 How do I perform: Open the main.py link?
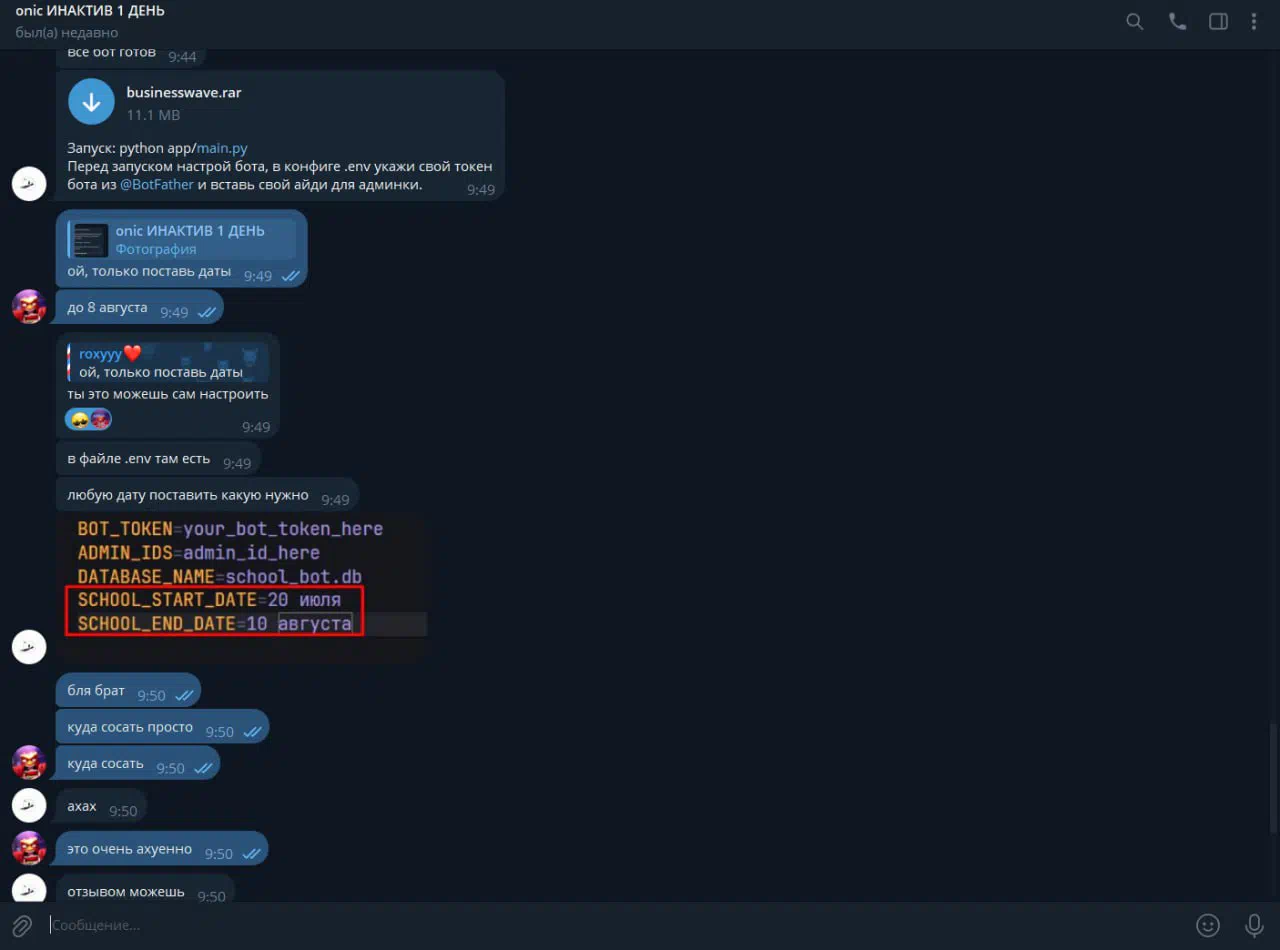222,148
